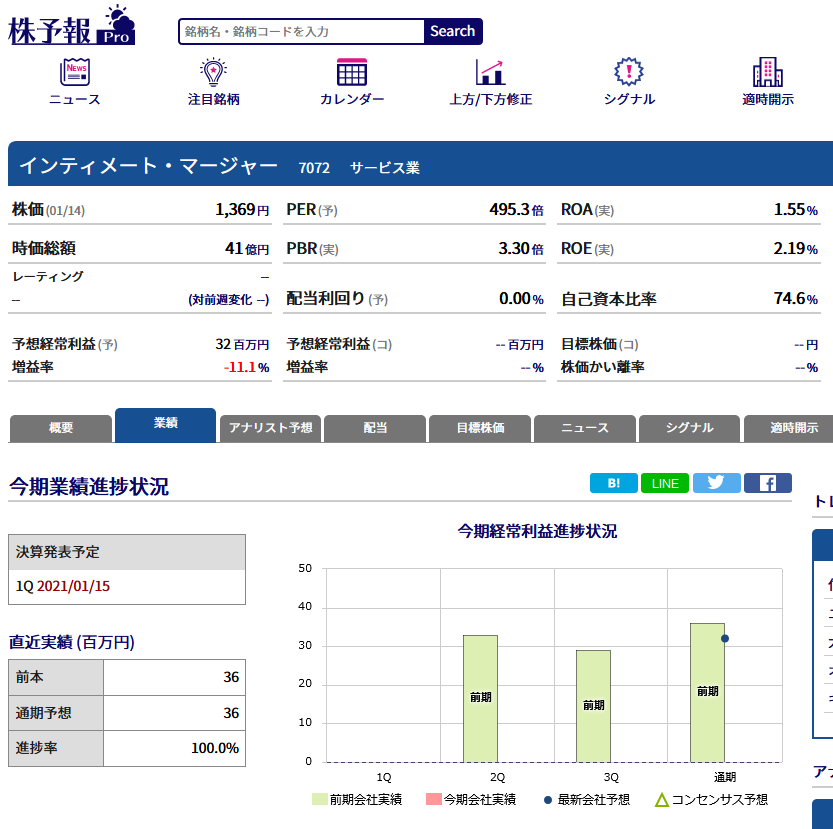The image size is (833, 829).
Task: Share on Twitter bird icon
Action: click(716, 483)
